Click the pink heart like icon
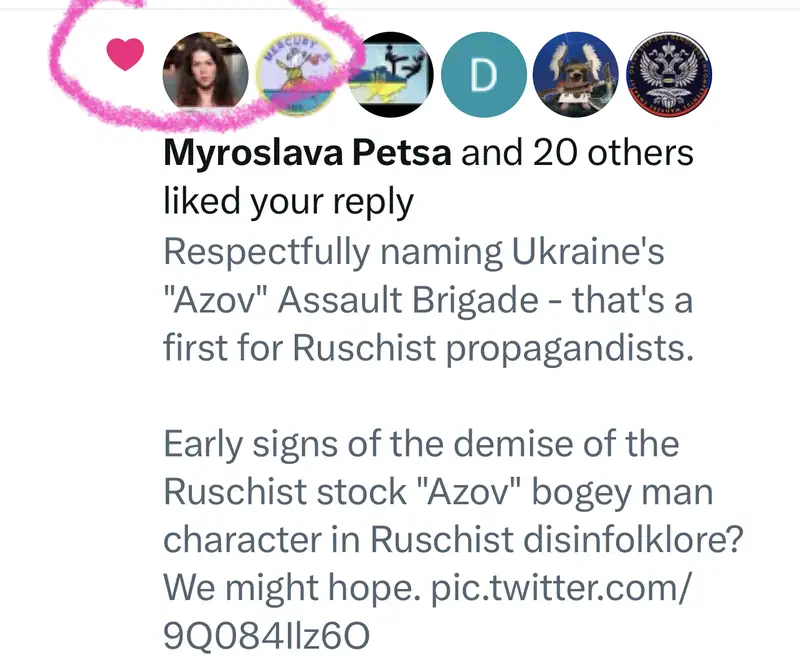 click(125, 58)
